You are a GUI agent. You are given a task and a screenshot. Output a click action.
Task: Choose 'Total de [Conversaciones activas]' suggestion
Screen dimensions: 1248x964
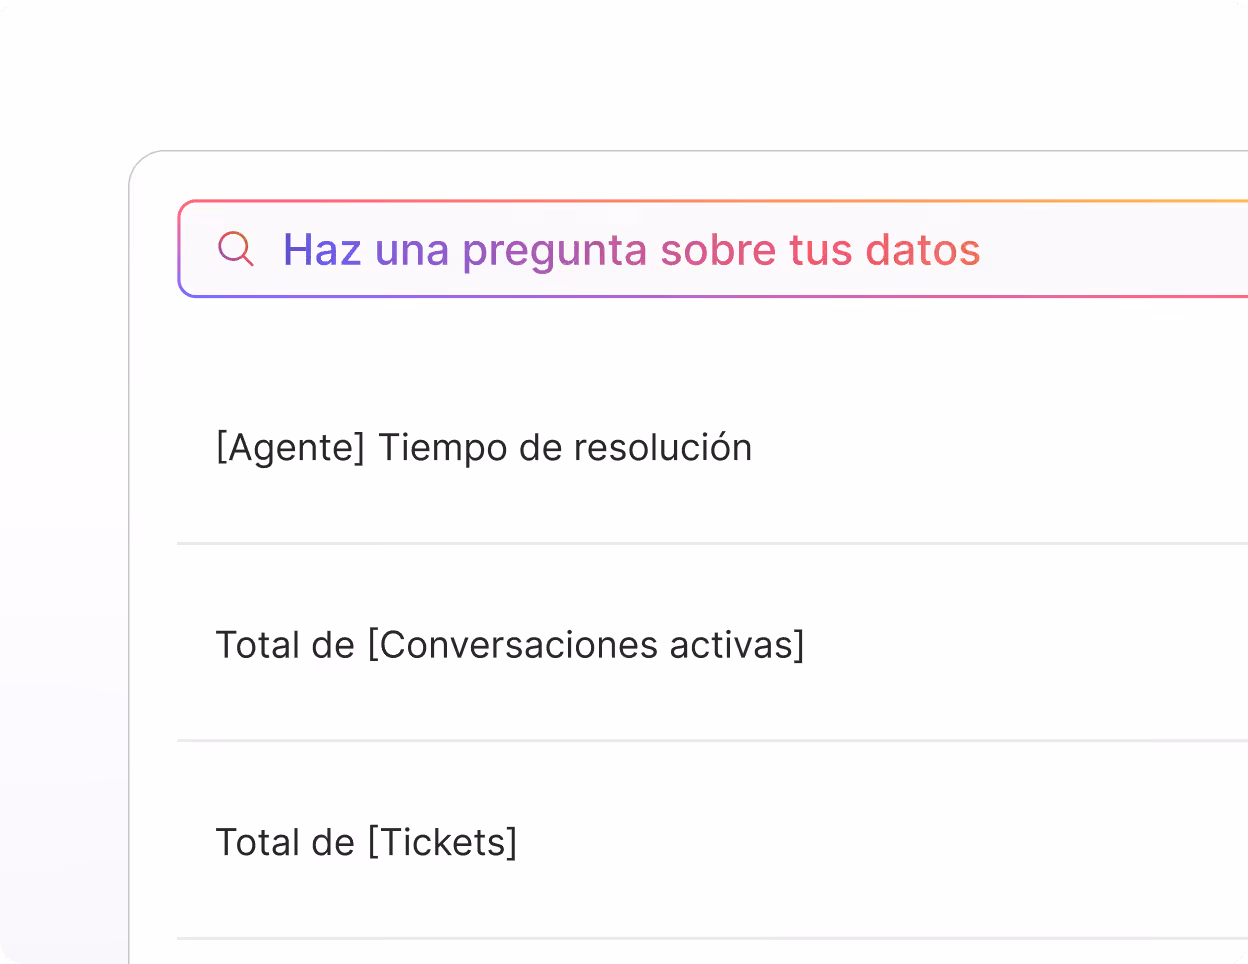pyautogui.click(x=510, y=645)
